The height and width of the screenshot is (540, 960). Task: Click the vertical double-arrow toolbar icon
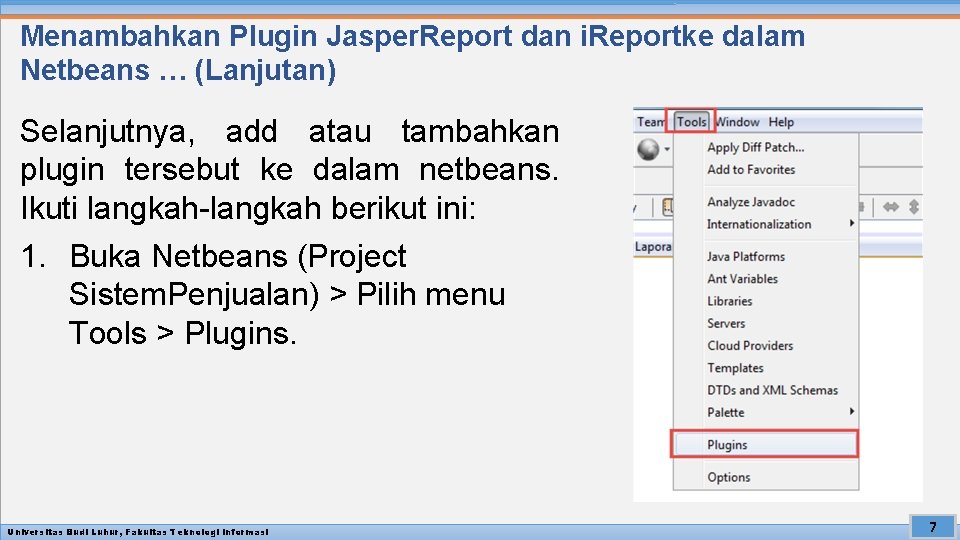pyautogui.click(x=914, y=207)
